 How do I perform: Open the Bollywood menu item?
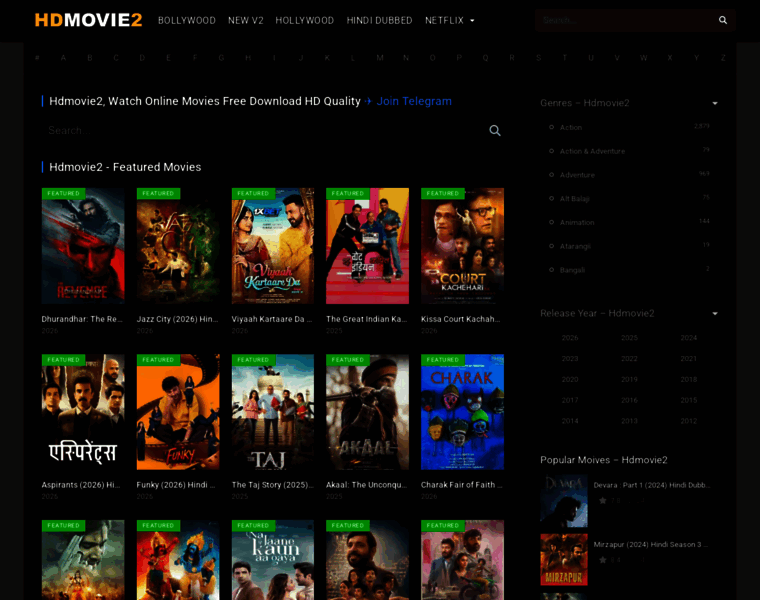tap(187, 20)
